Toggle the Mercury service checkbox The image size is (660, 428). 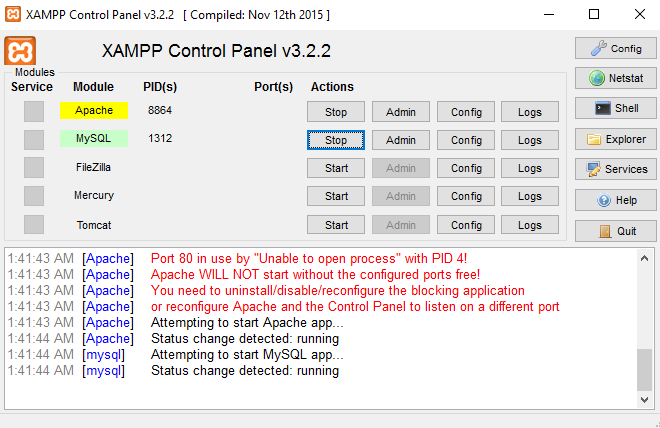[x=34, y=196]
